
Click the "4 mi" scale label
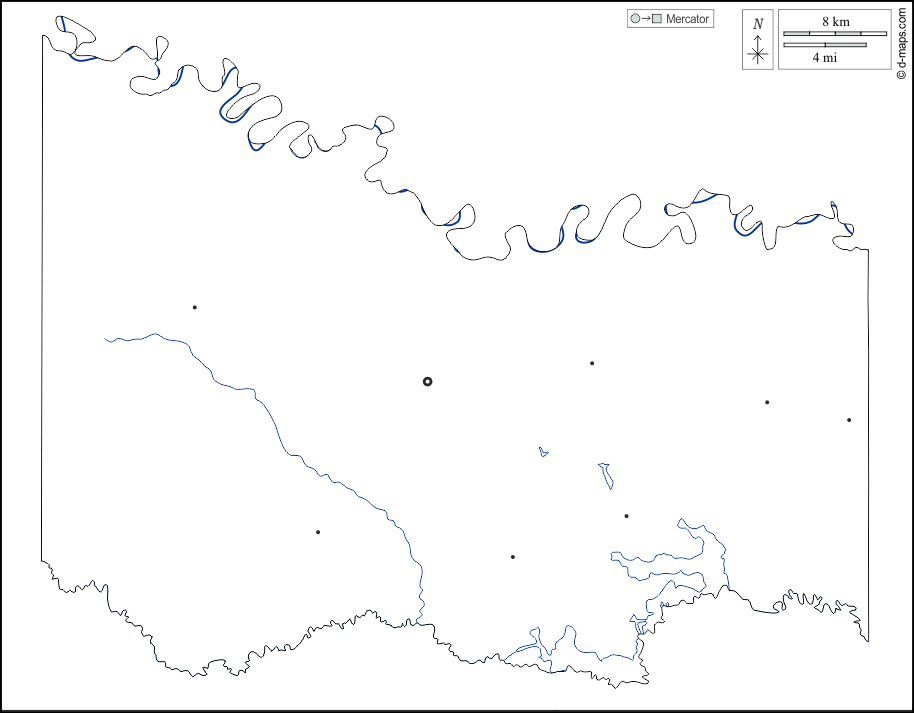[x=825, y=57]
